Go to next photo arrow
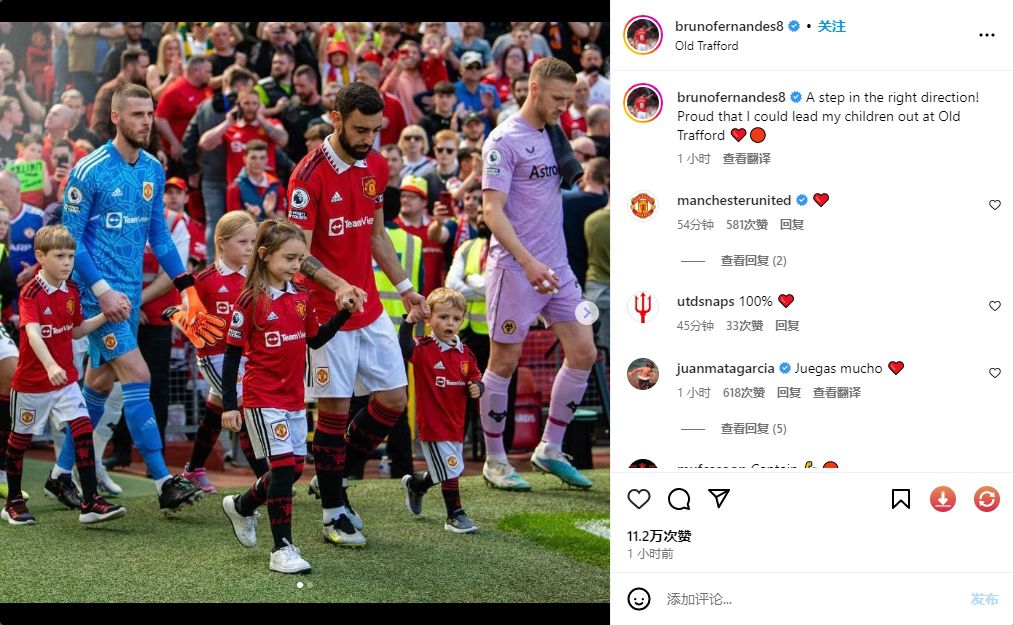 click(587, 313)
